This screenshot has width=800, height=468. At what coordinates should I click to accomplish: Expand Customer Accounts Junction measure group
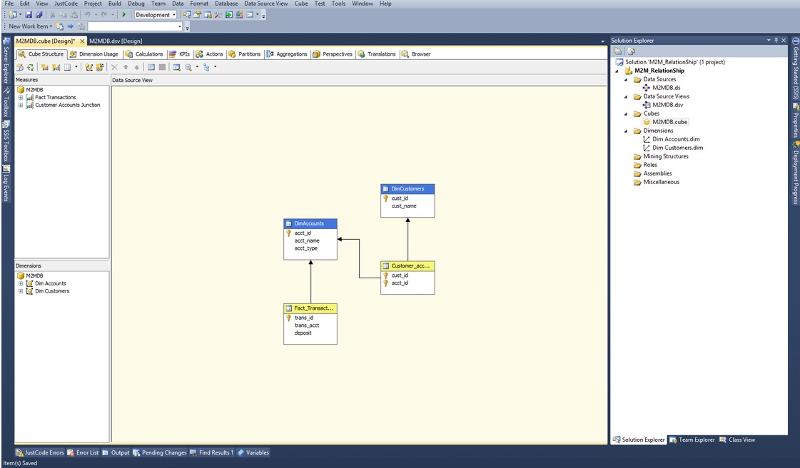[x=21, y=105]
